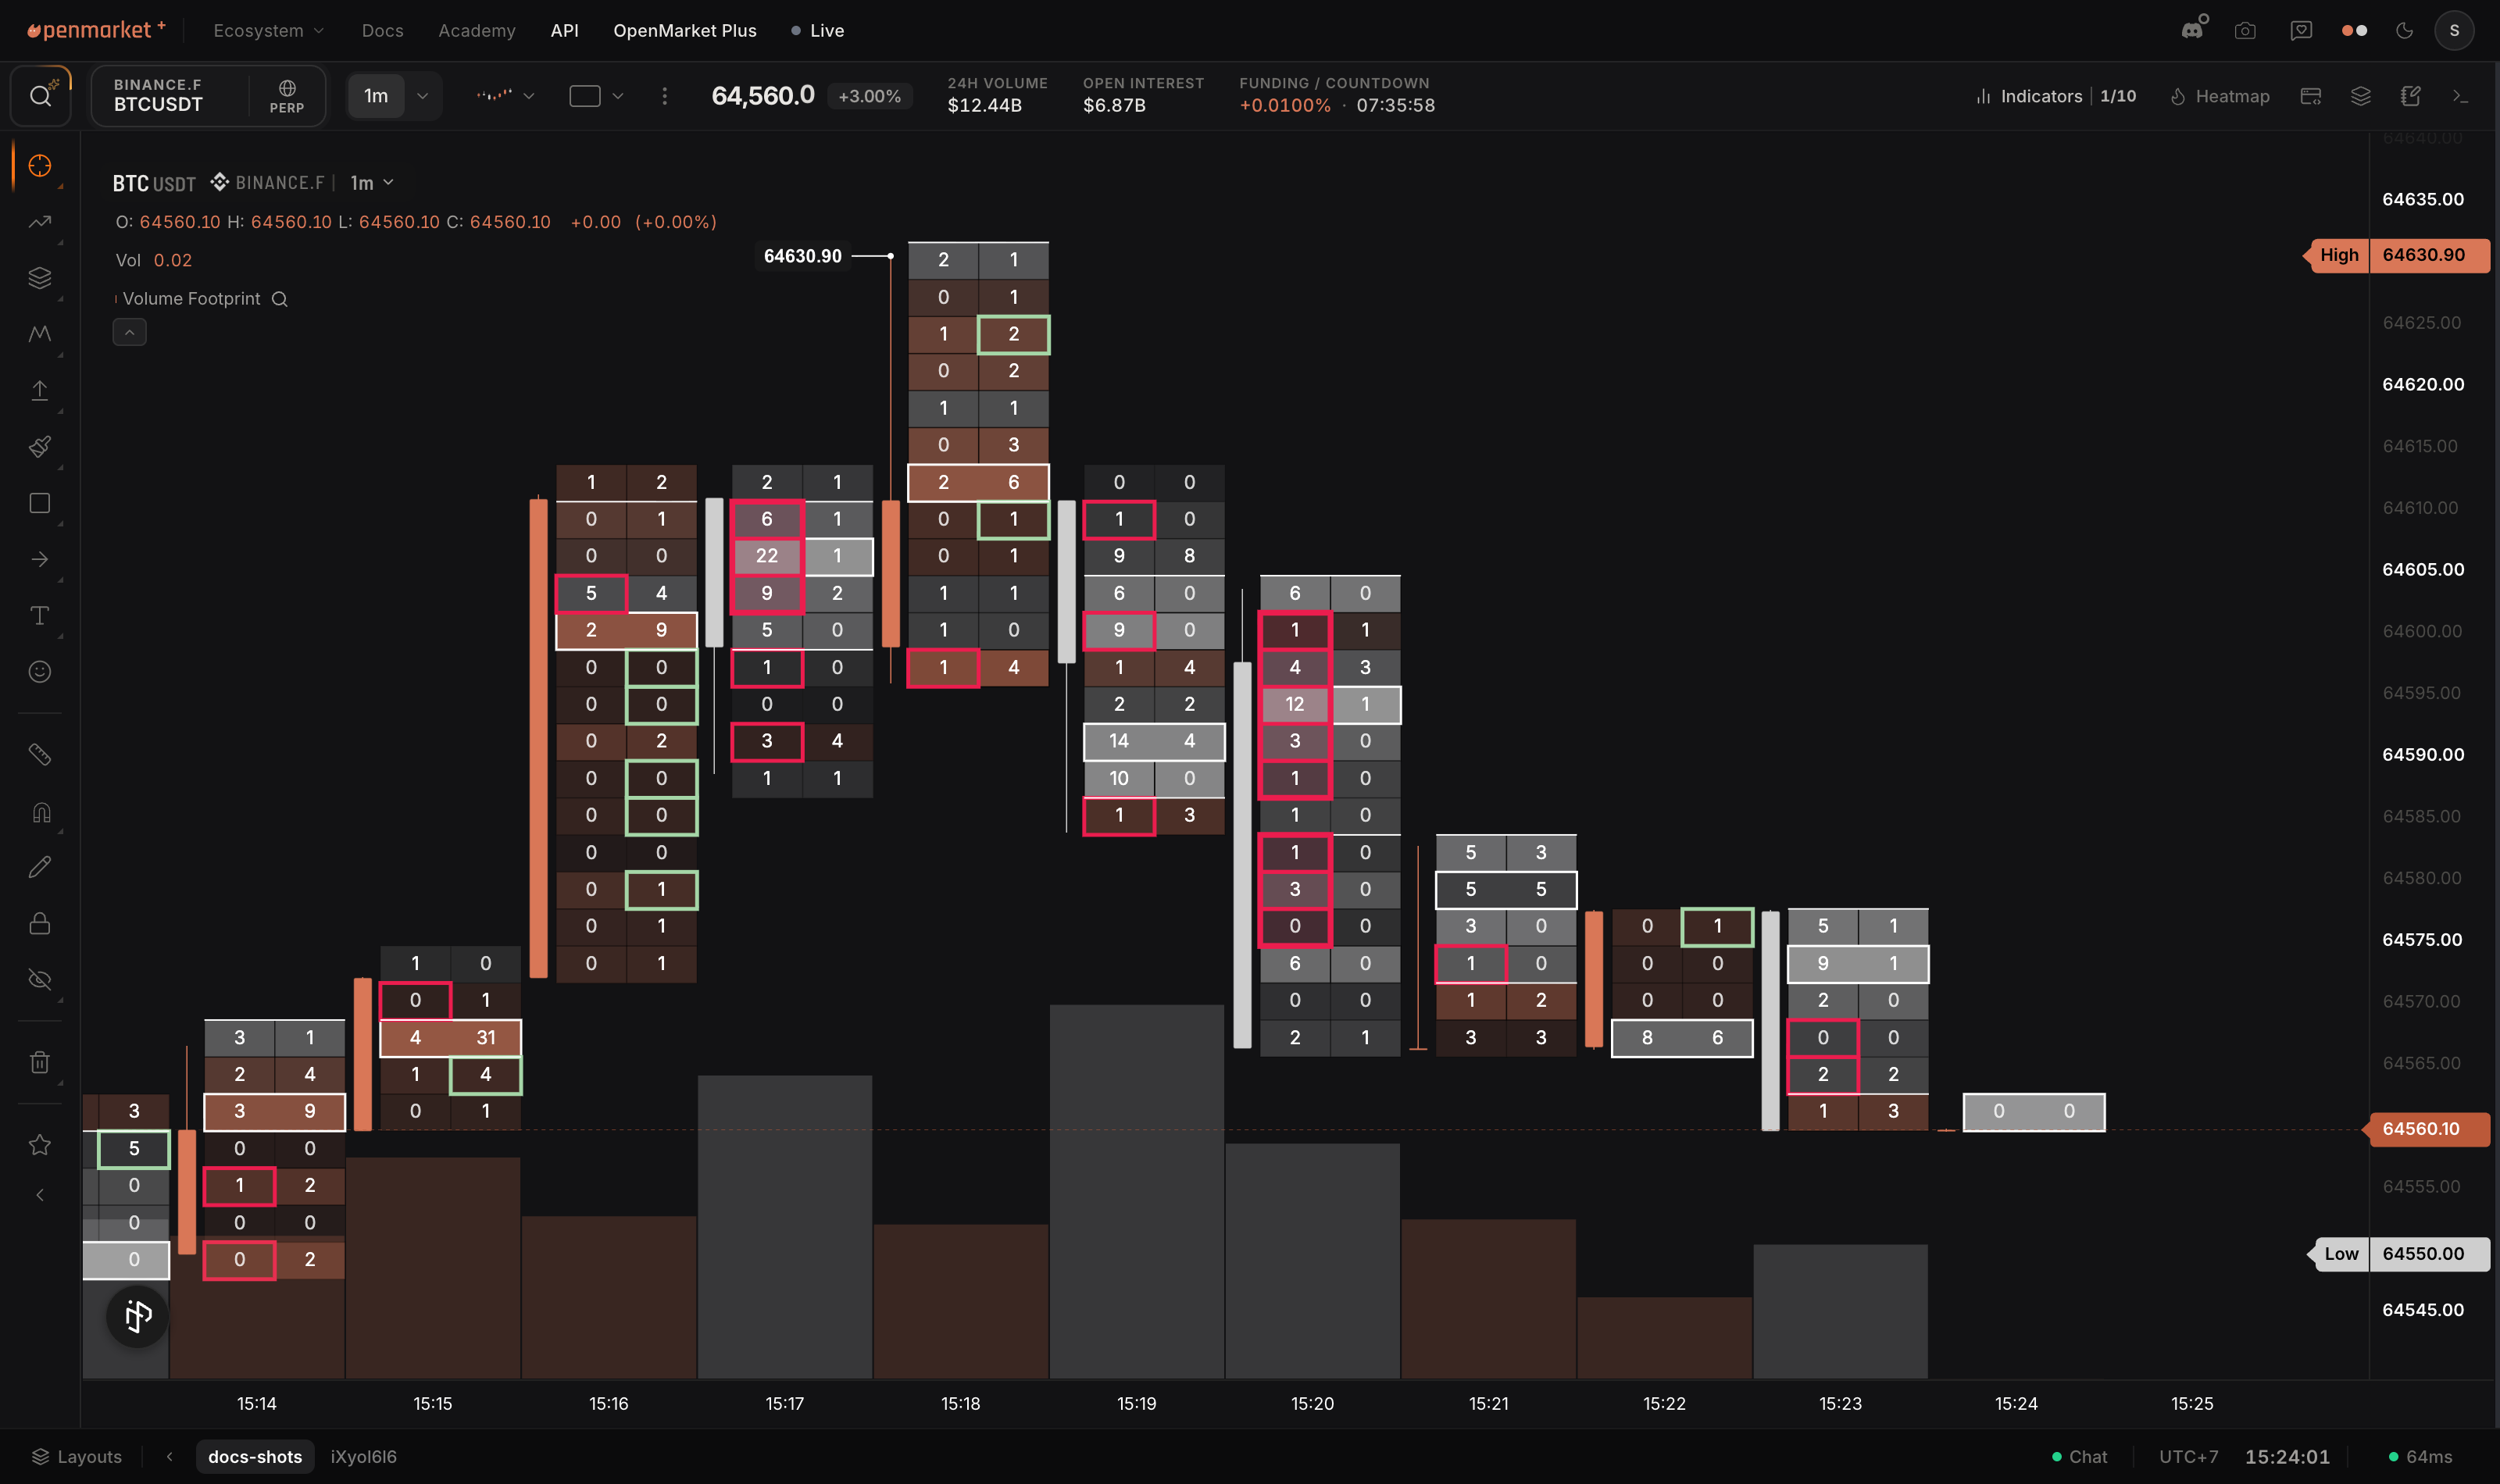Click the 15:19 volume bar
2500x1484 pixels.
[1137, 1191]
